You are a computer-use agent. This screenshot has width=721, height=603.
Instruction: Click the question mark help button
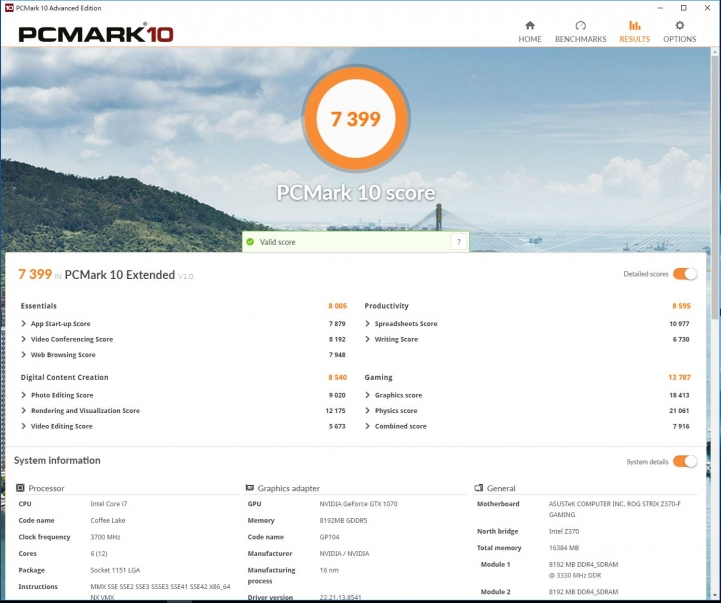(458, 241)
